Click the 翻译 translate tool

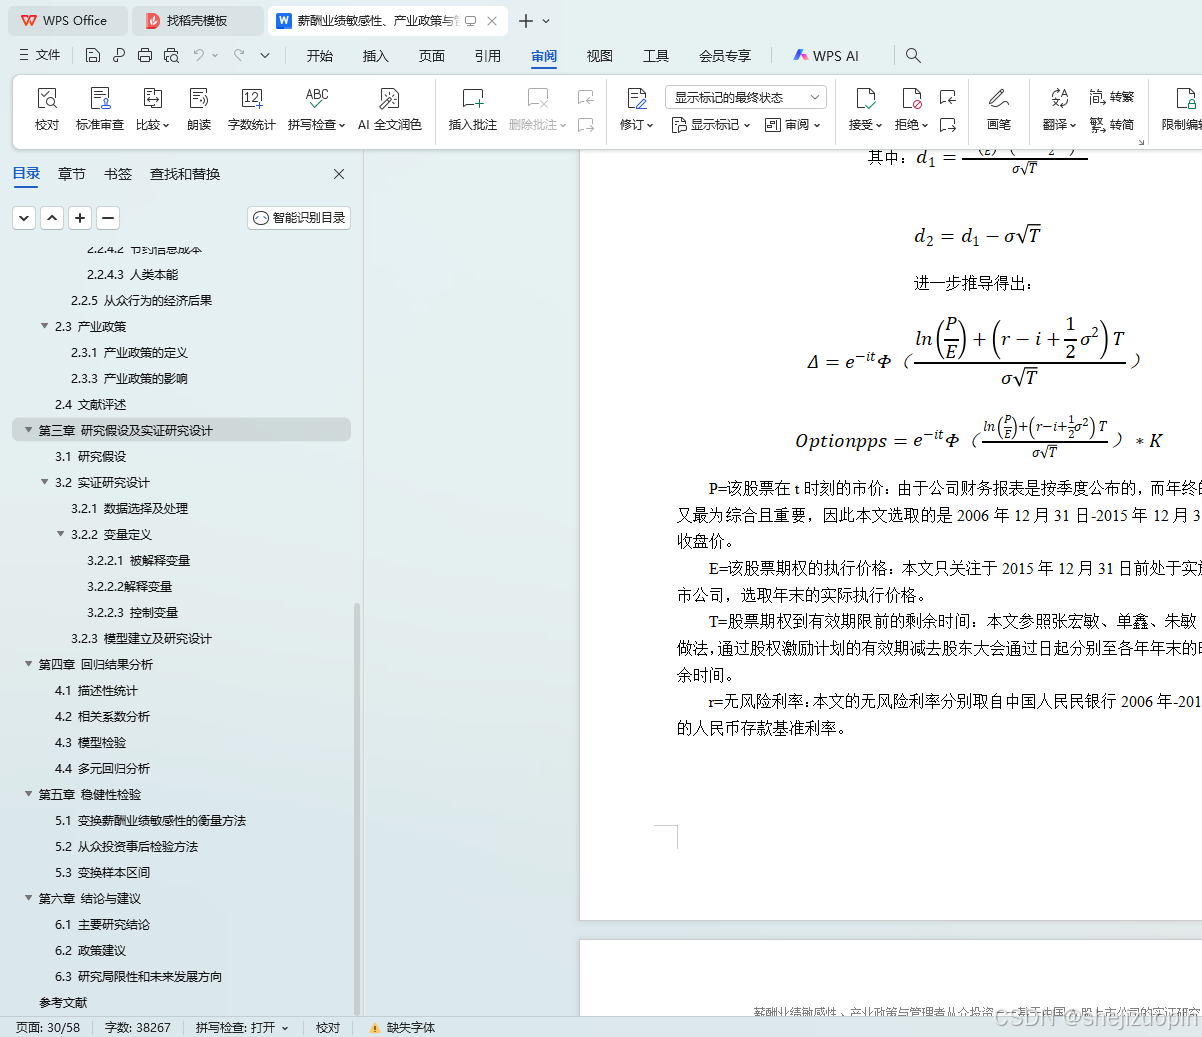pos(1059,108)
